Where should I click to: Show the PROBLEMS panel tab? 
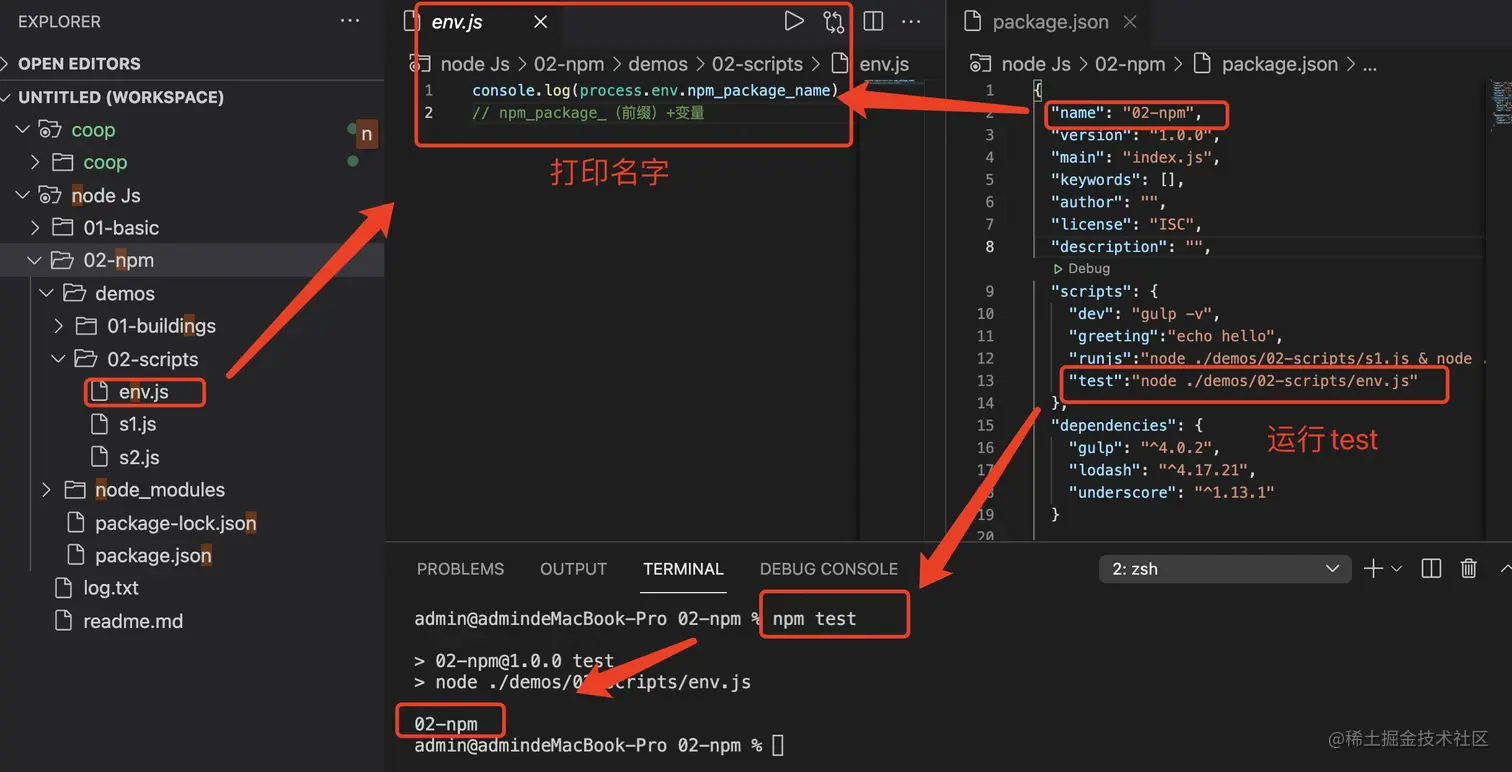pos(460,569)
